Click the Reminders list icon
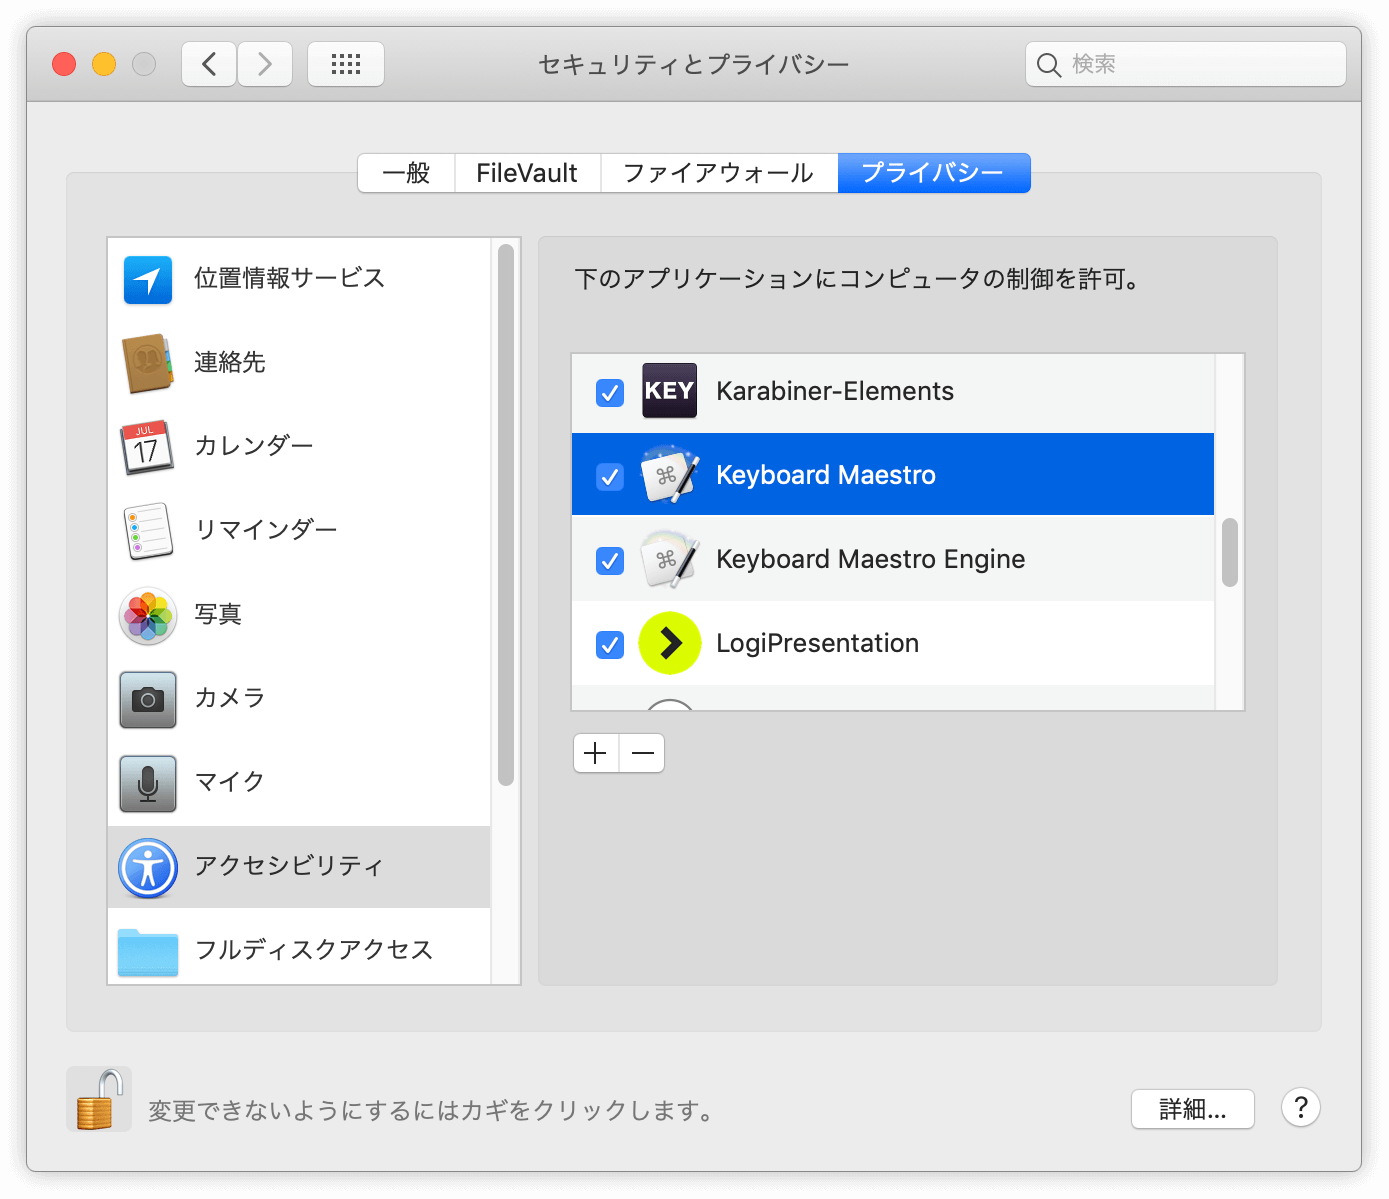1389x1199 pixels. click(x=148, y=531)
